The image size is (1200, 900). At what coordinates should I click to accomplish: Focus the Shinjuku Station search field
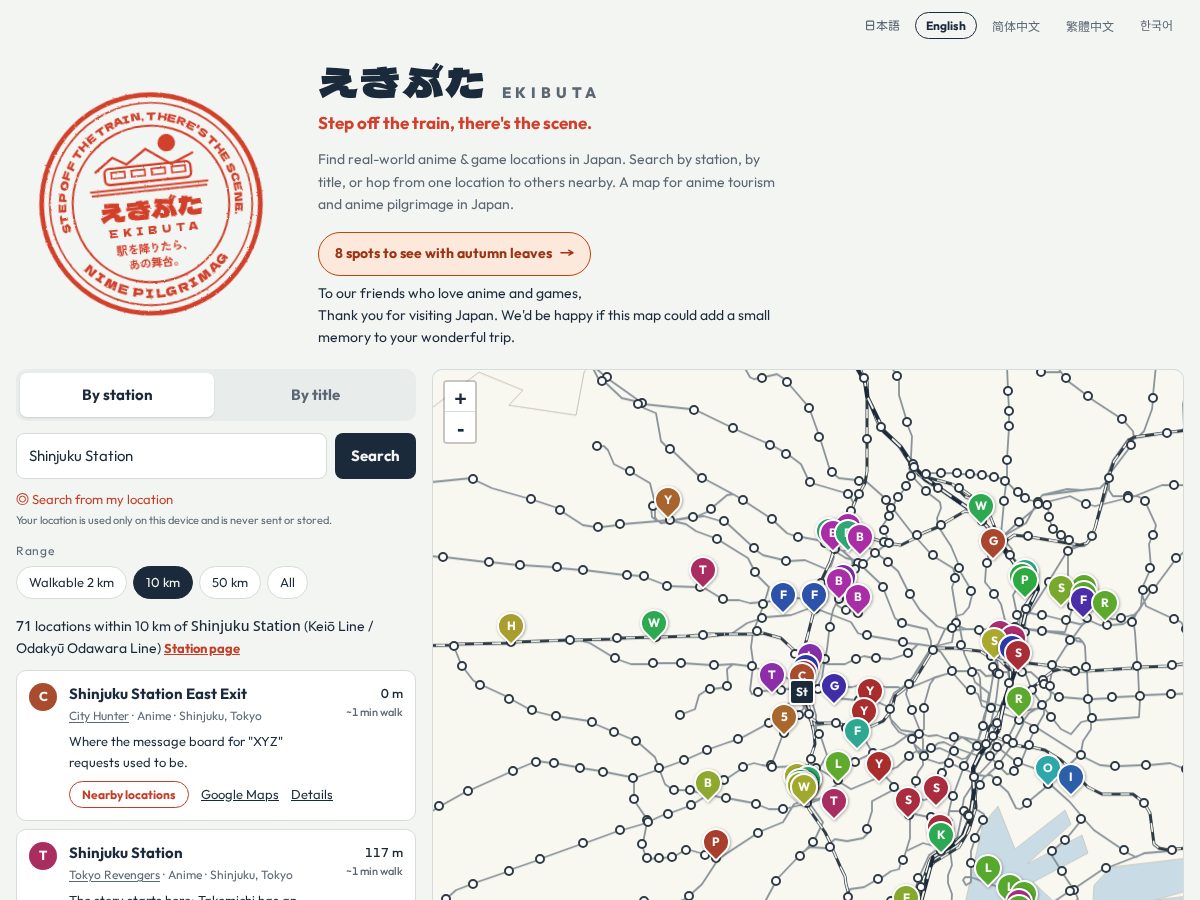(171, 456)
